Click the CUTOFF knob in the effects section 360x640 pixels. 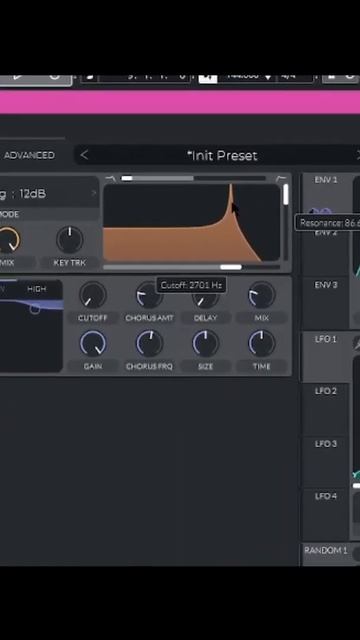[93, 295]
